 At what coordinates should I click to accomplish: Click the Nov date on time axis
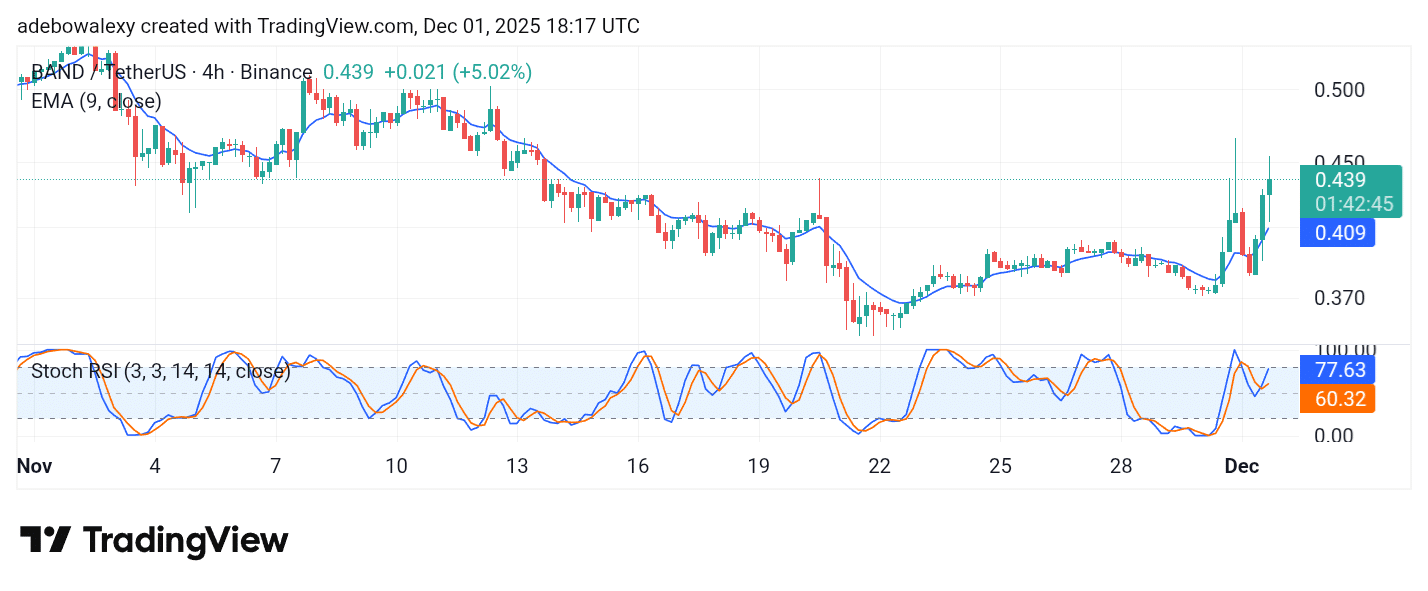tap(34, 466)
